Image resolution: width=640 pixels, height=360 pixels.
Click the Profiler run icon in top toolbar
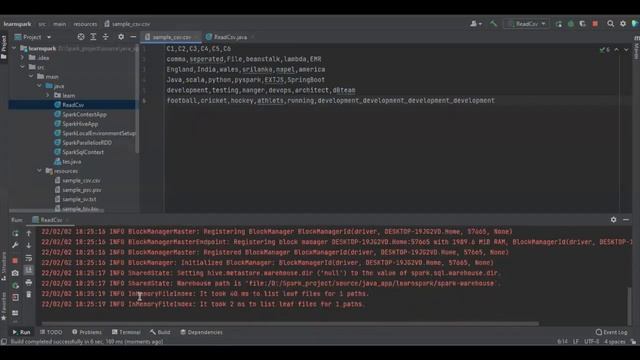[x=558, y=24]
